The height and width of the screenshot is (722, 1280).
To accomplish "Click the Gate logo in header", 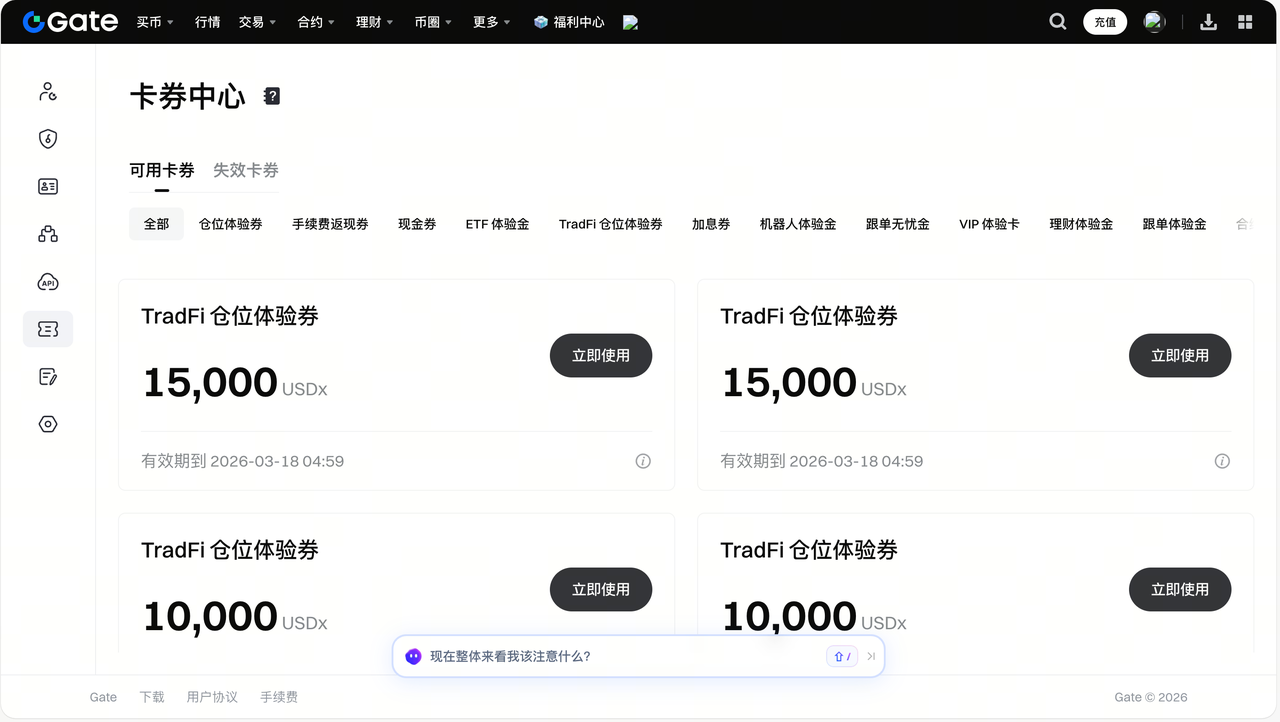I will 70,22.
